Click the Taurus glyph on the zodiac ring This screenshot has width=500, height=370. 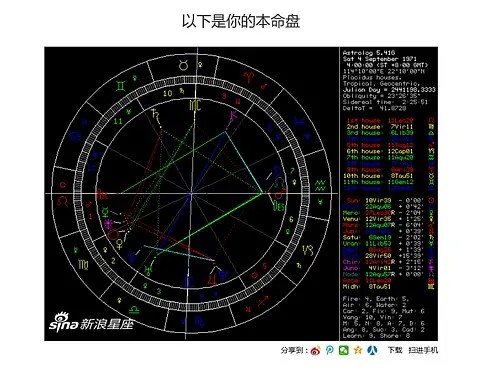coord(183,65)
